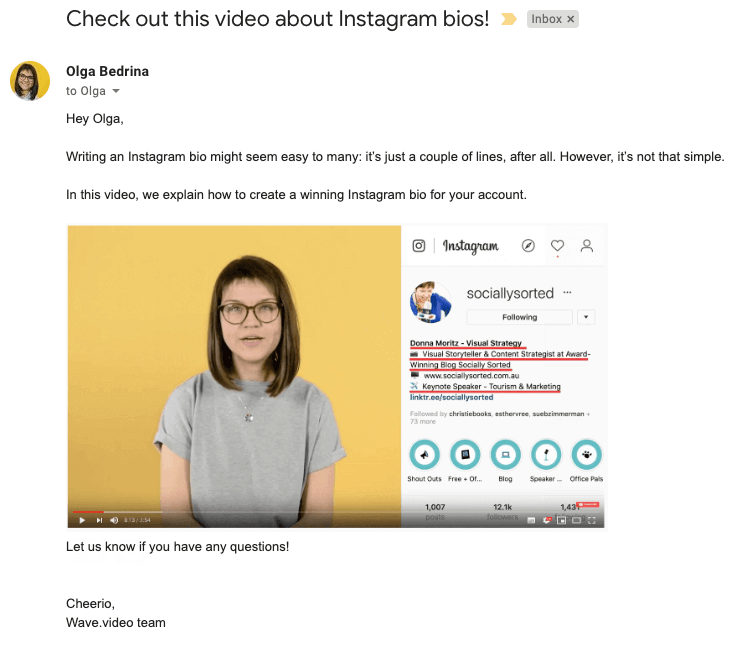Toggle subtitles in video player

coord(531,520)
